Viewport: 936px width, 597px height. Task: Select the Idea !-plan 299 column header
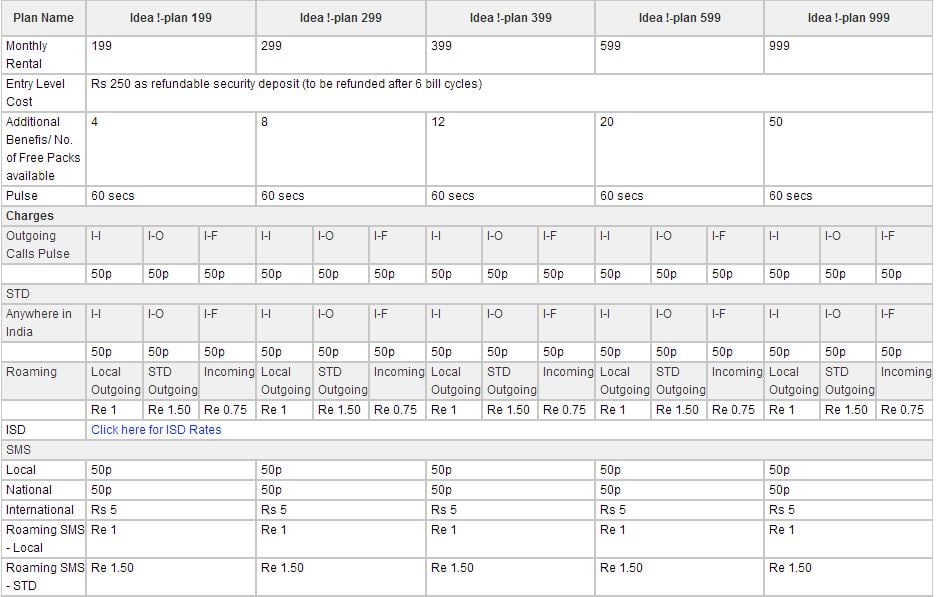[x=341, y=18]
